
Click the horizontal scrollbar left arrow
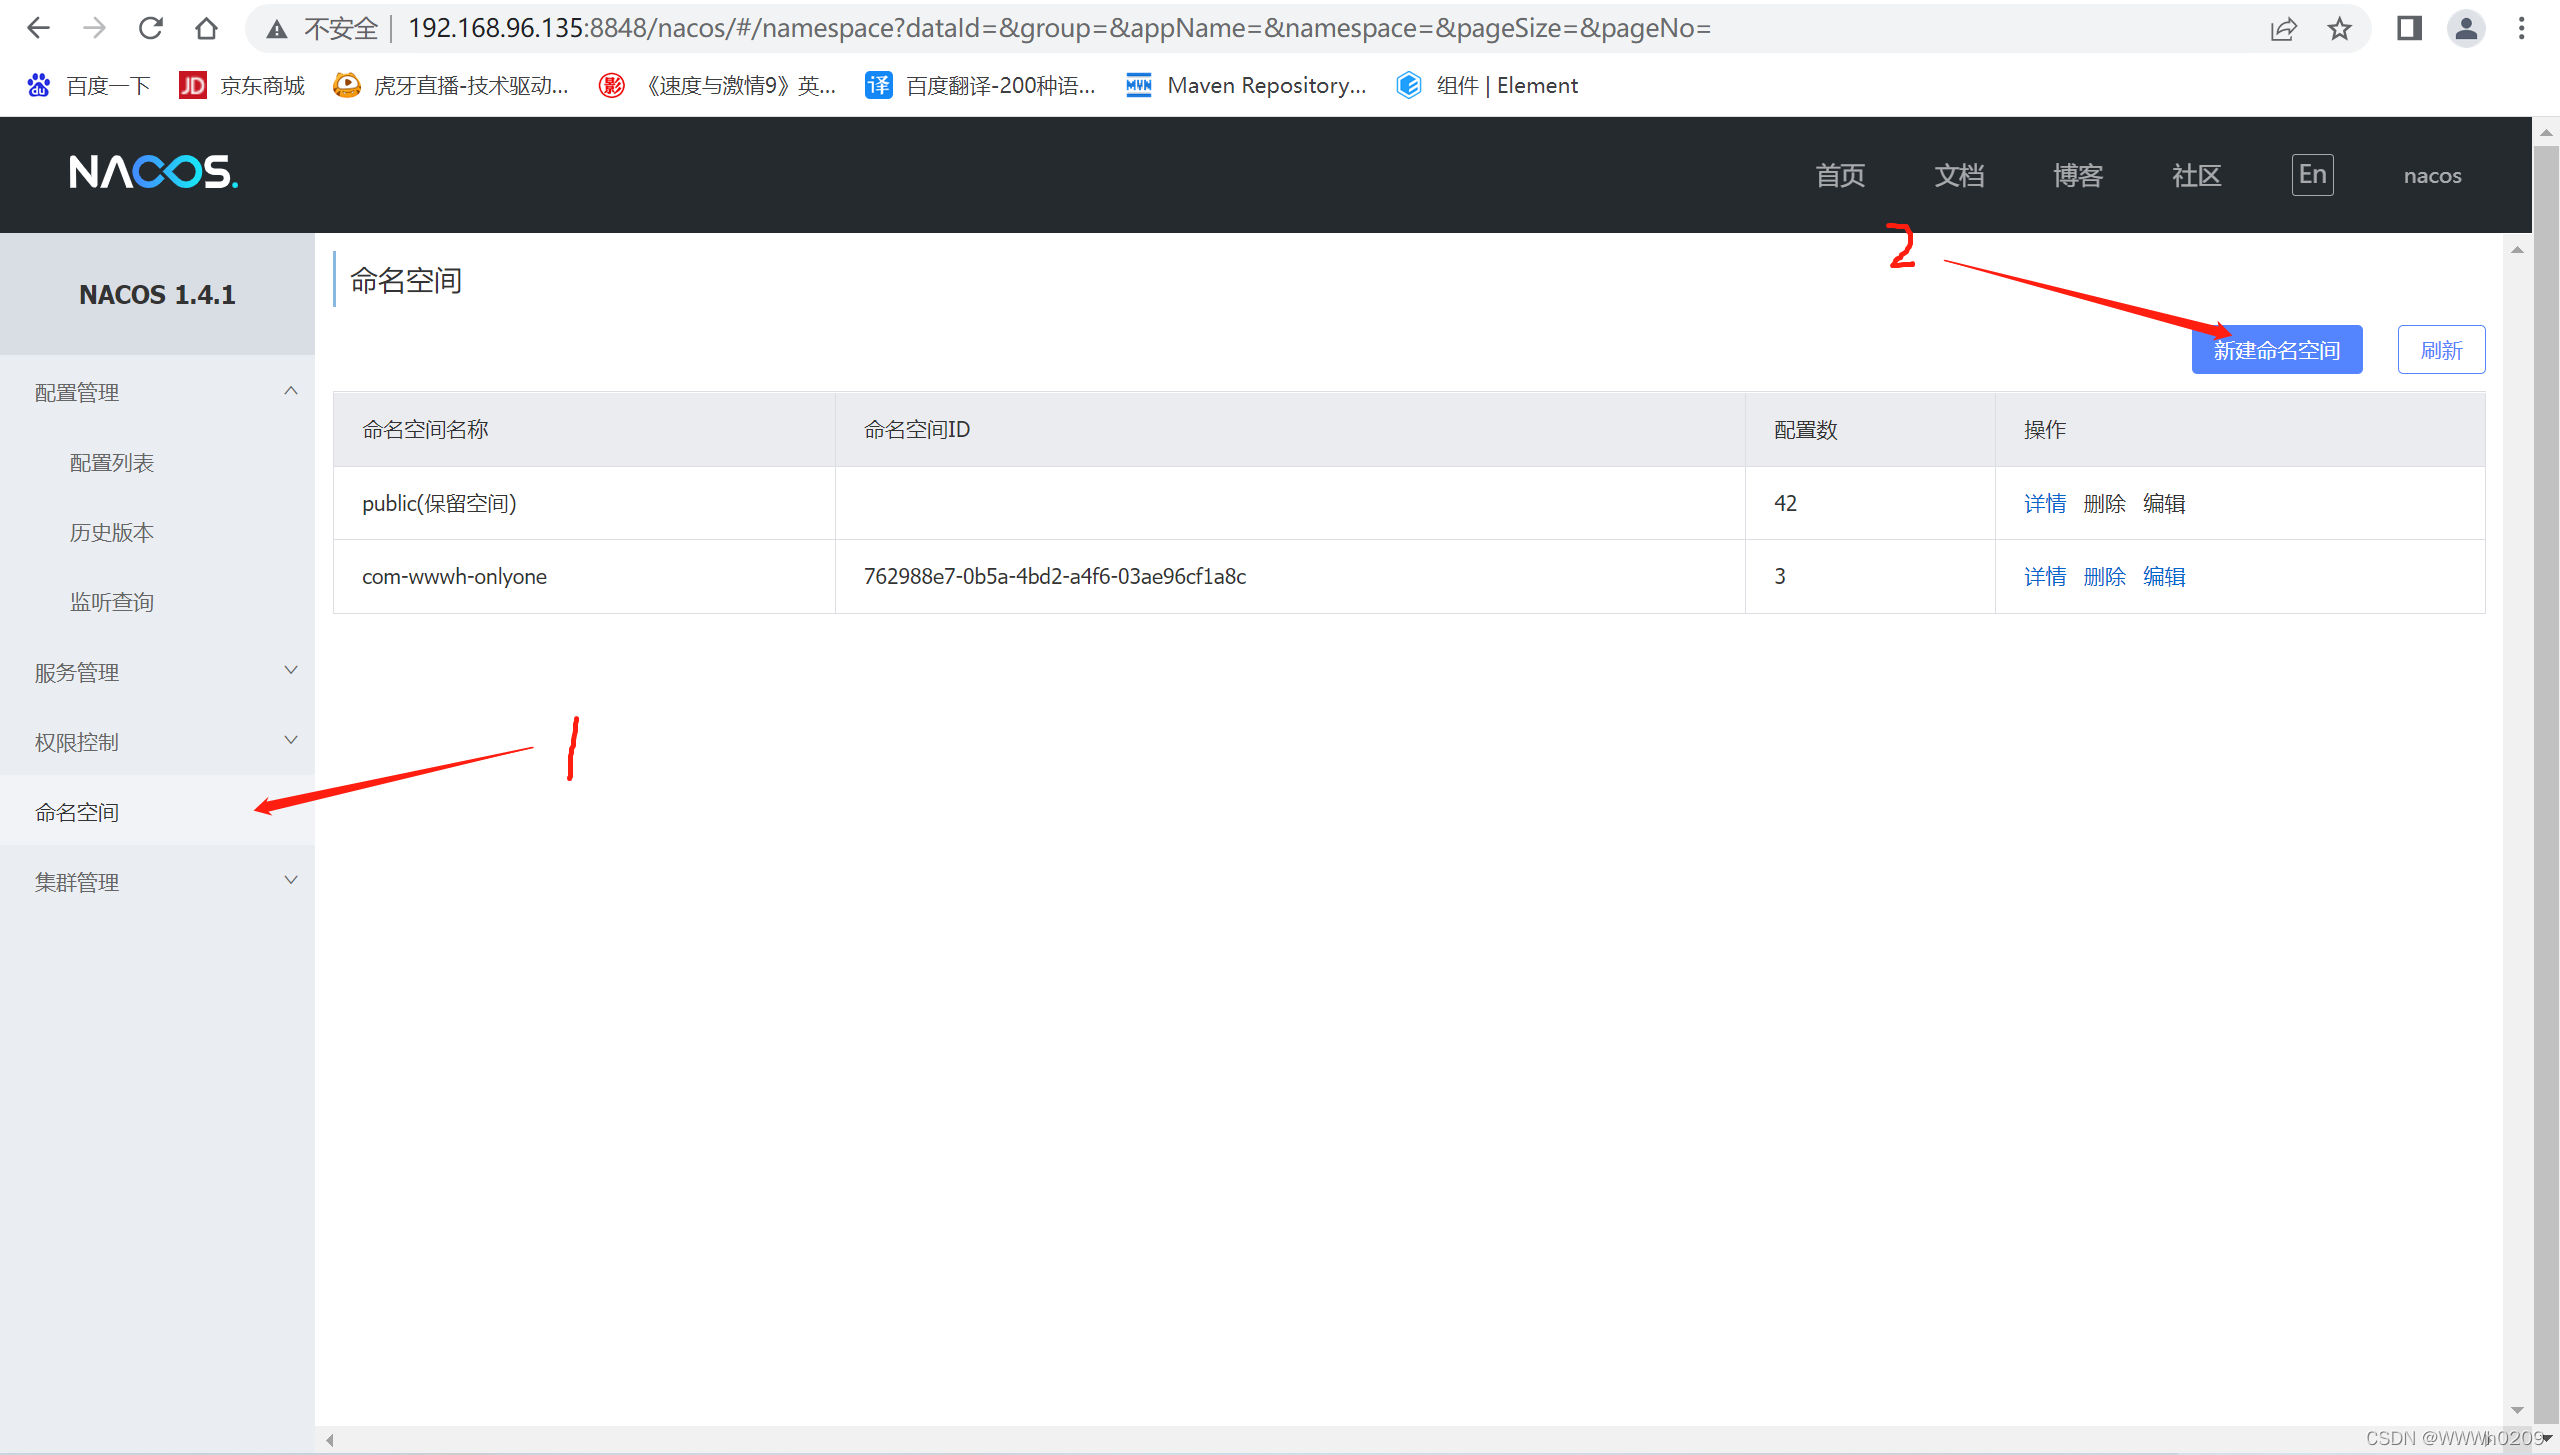click(330, 1440)
